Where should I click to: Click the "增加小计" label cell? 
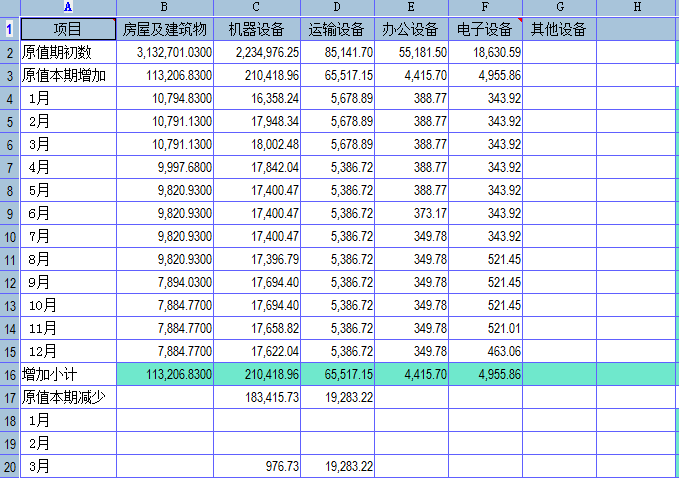67,374
